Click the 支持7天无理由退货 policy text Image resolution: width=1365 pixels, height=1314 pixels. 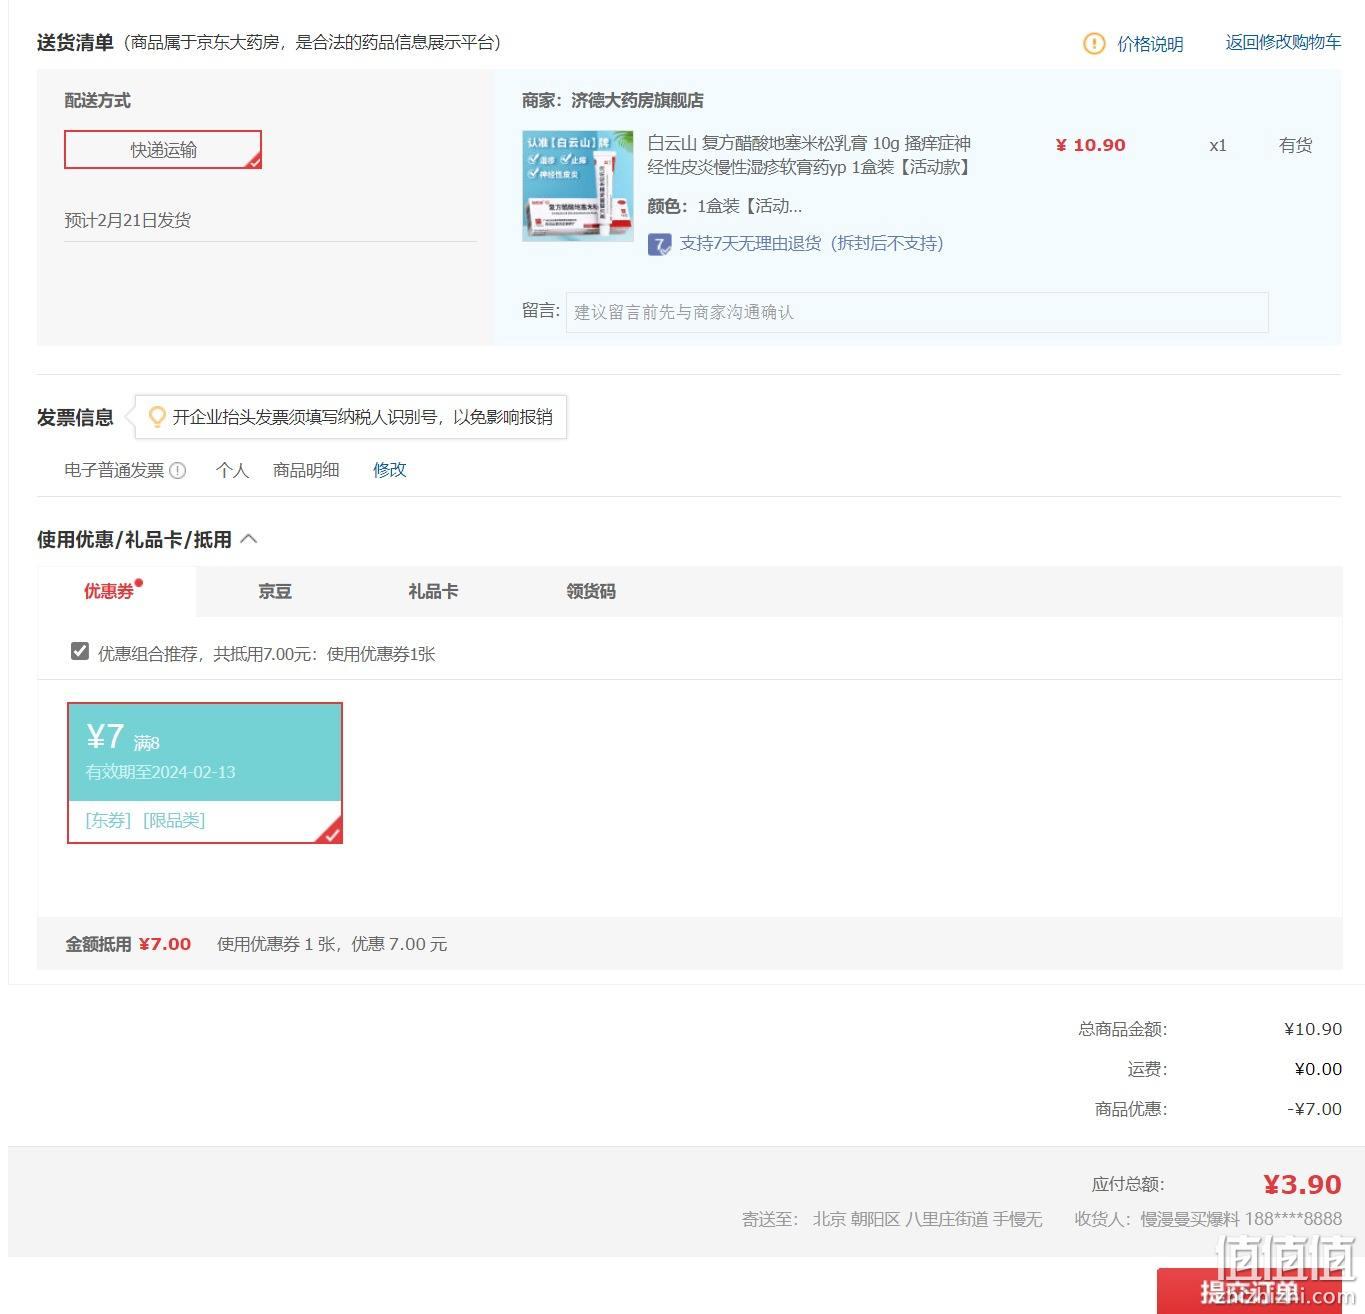[811, 243]
